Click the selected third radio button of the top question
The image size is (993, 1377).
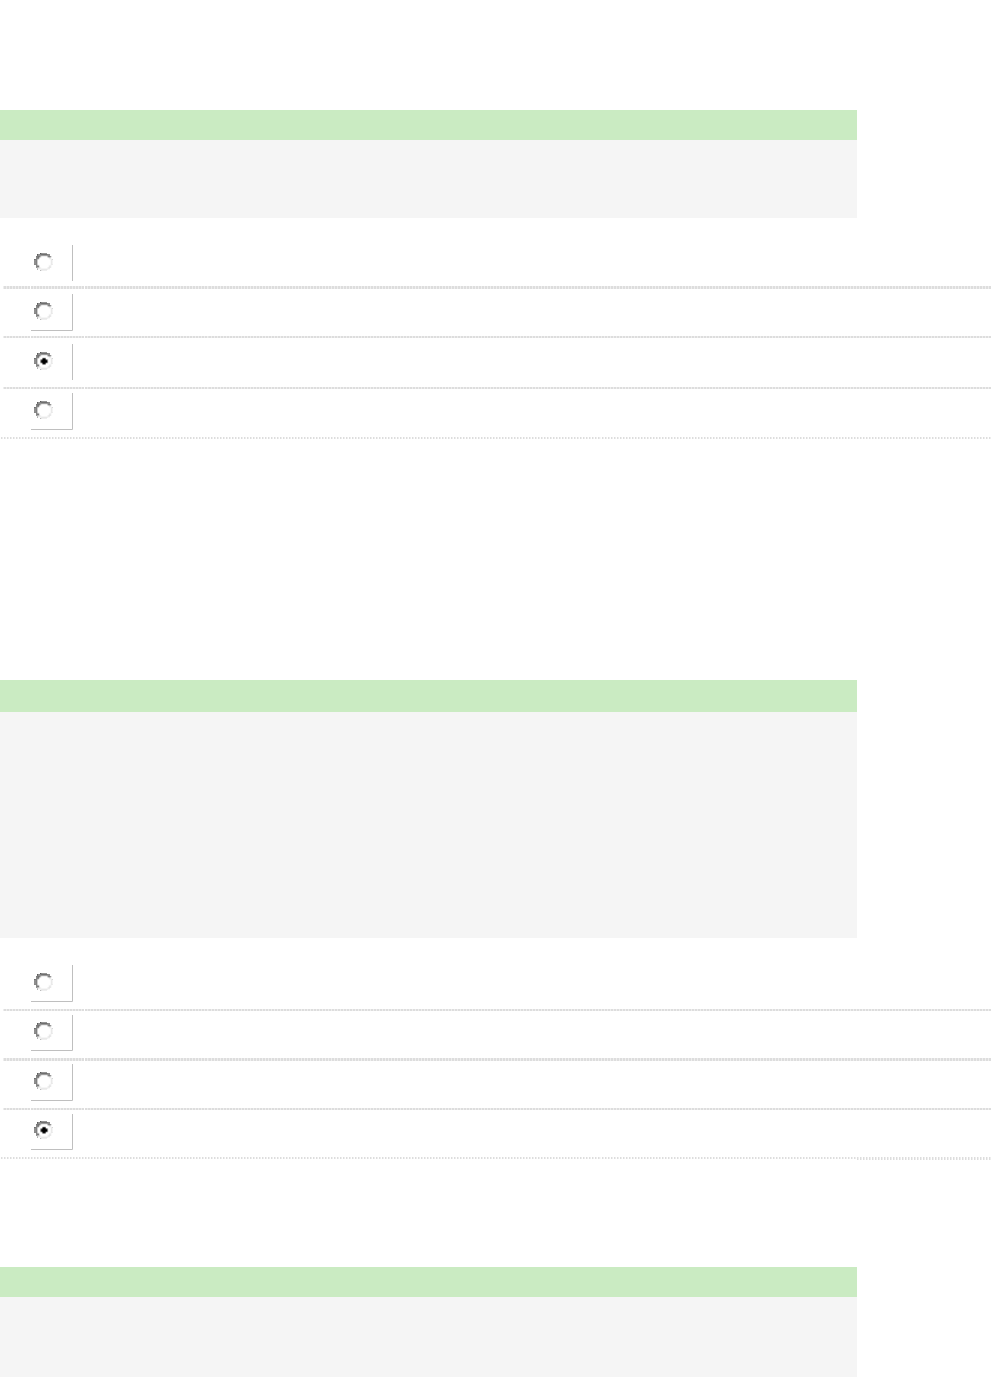(x=44, y=360)
